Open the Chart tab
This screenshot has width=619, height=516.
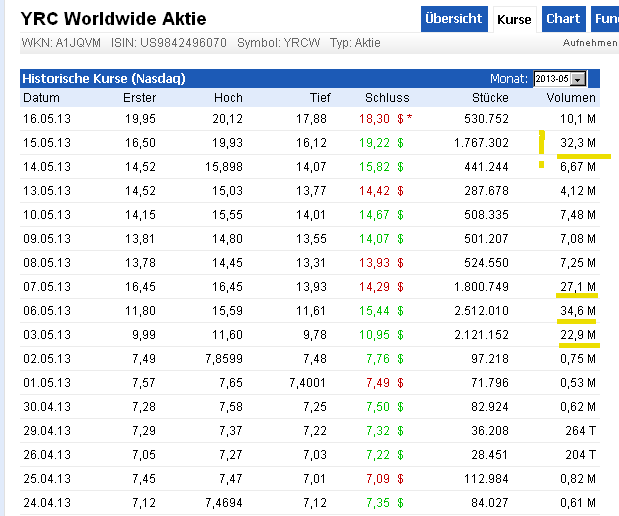[x=563, y=18]
